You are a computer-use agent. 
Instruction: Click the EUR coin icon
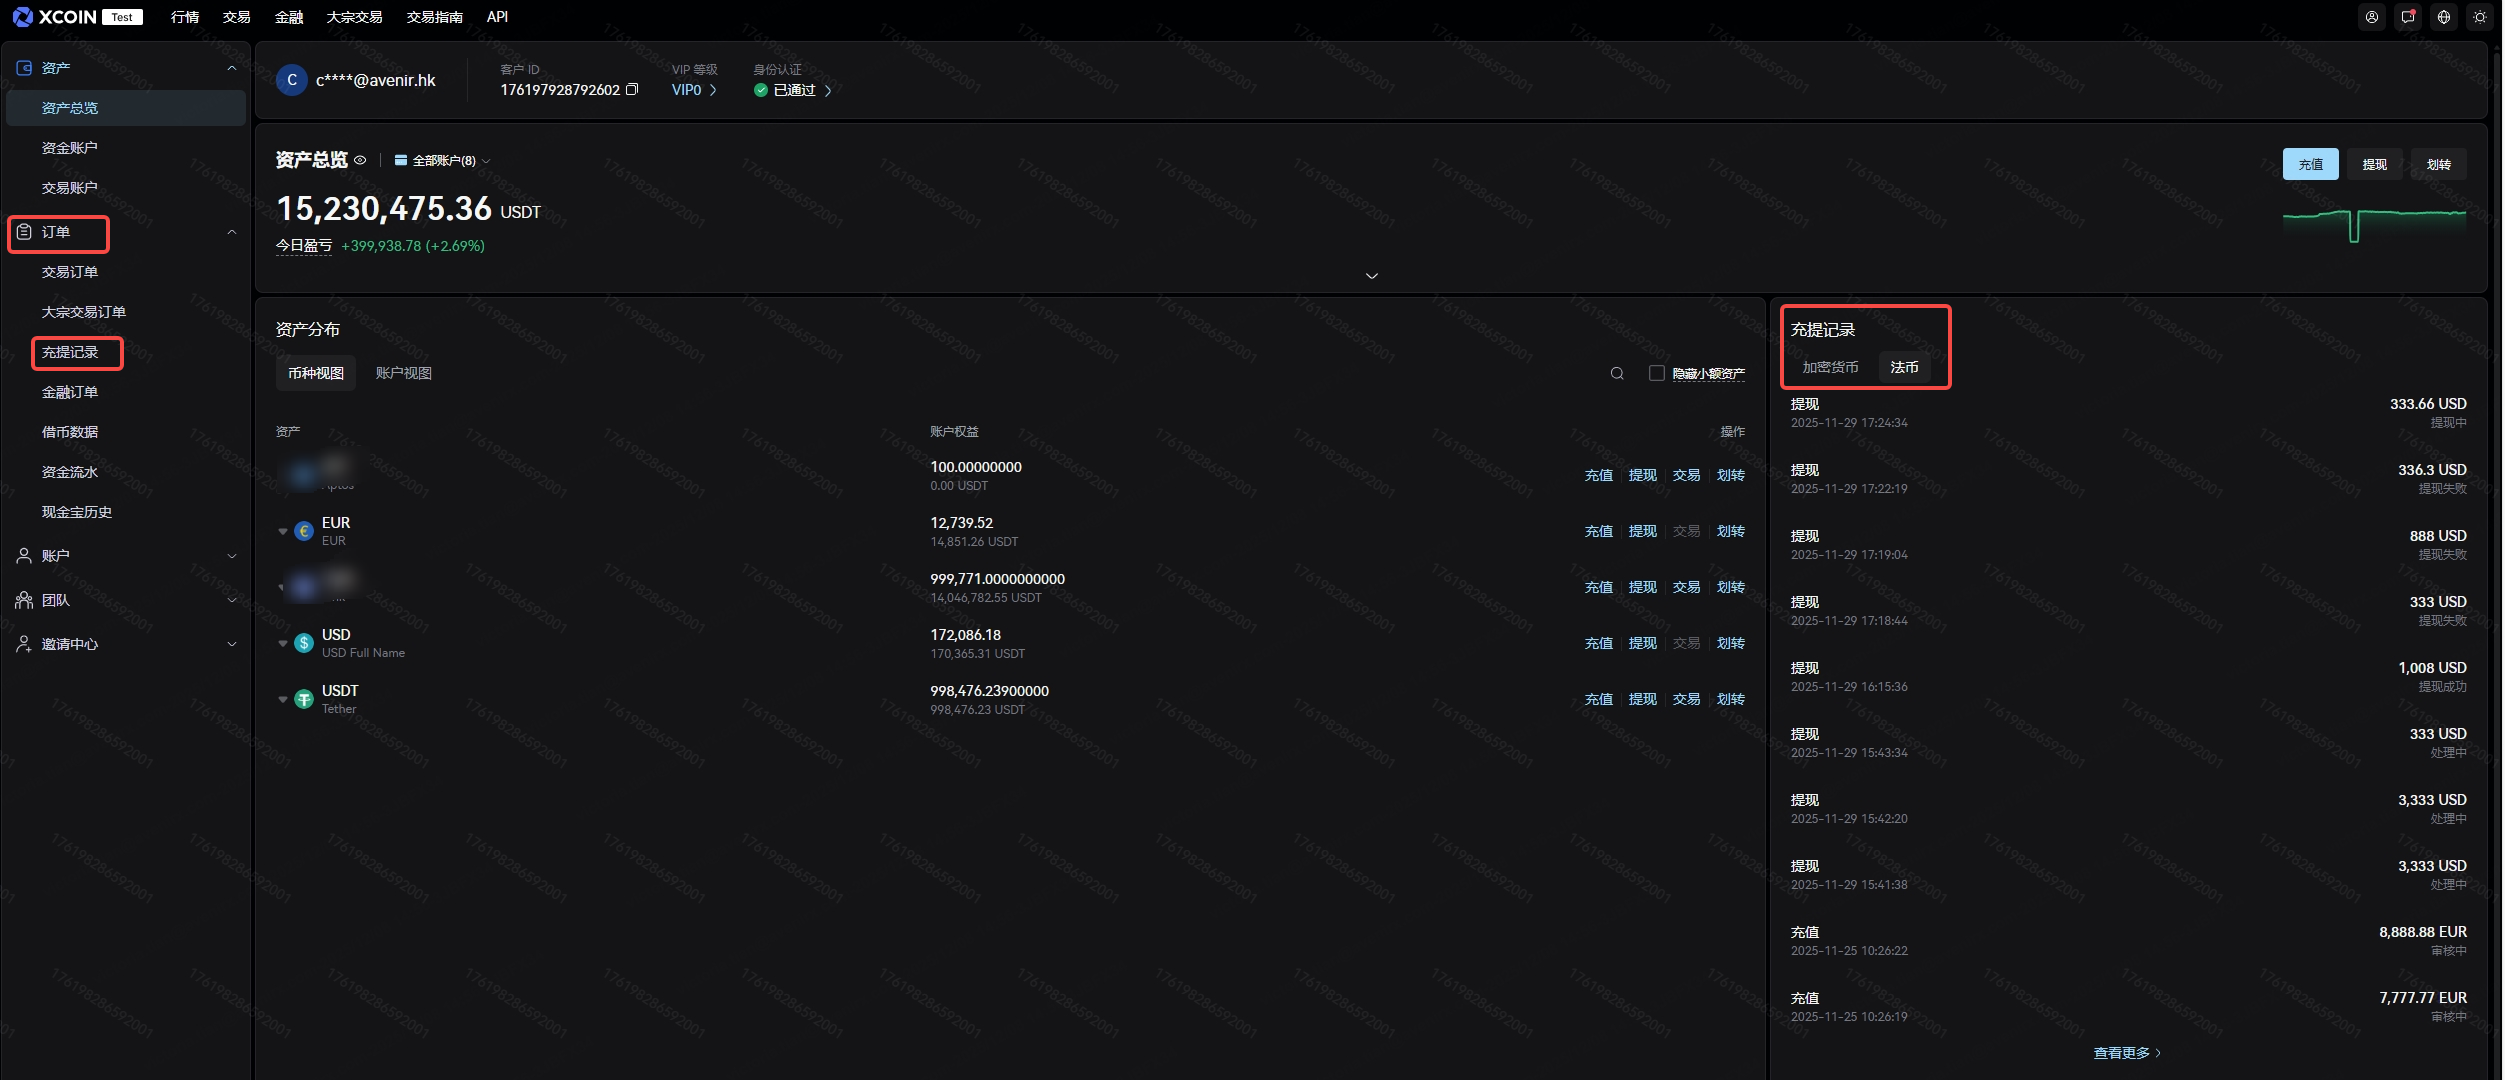[304, 531]
